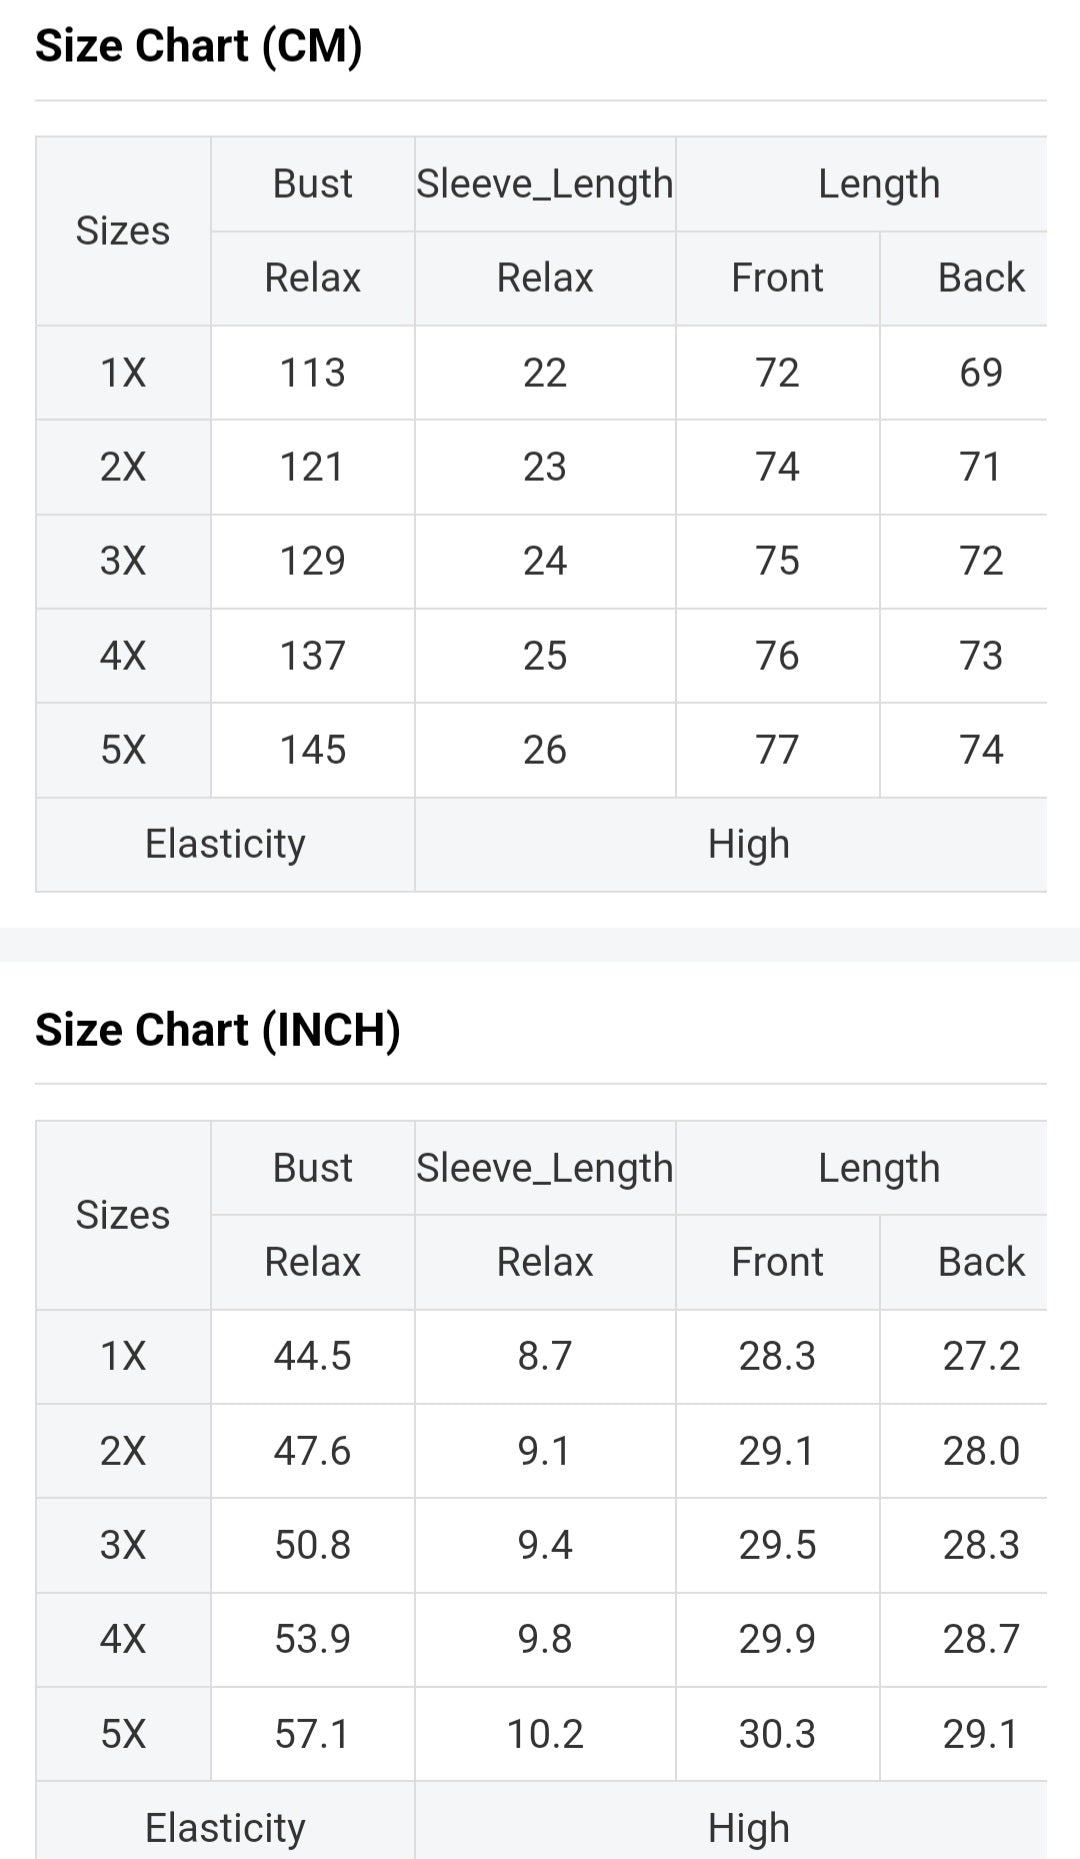The height and width of the screenshot is (1859, 1080).
Task: Click the Size Chart (CM) heading
Action: point(198,47)
